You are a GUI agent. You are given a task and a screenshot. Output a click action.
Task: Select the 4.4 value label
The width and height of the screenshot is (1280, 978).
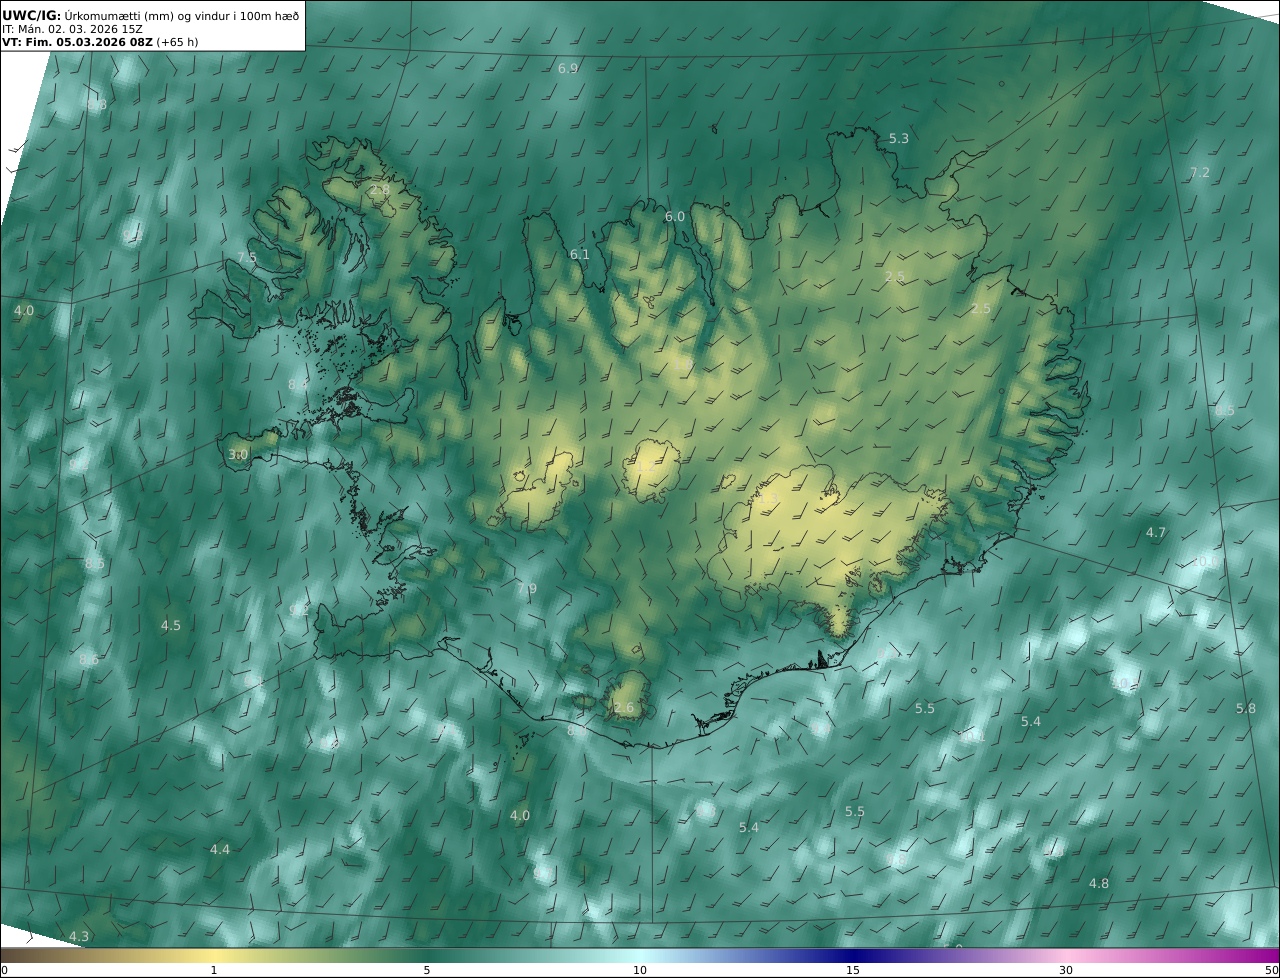click(220, 849)
